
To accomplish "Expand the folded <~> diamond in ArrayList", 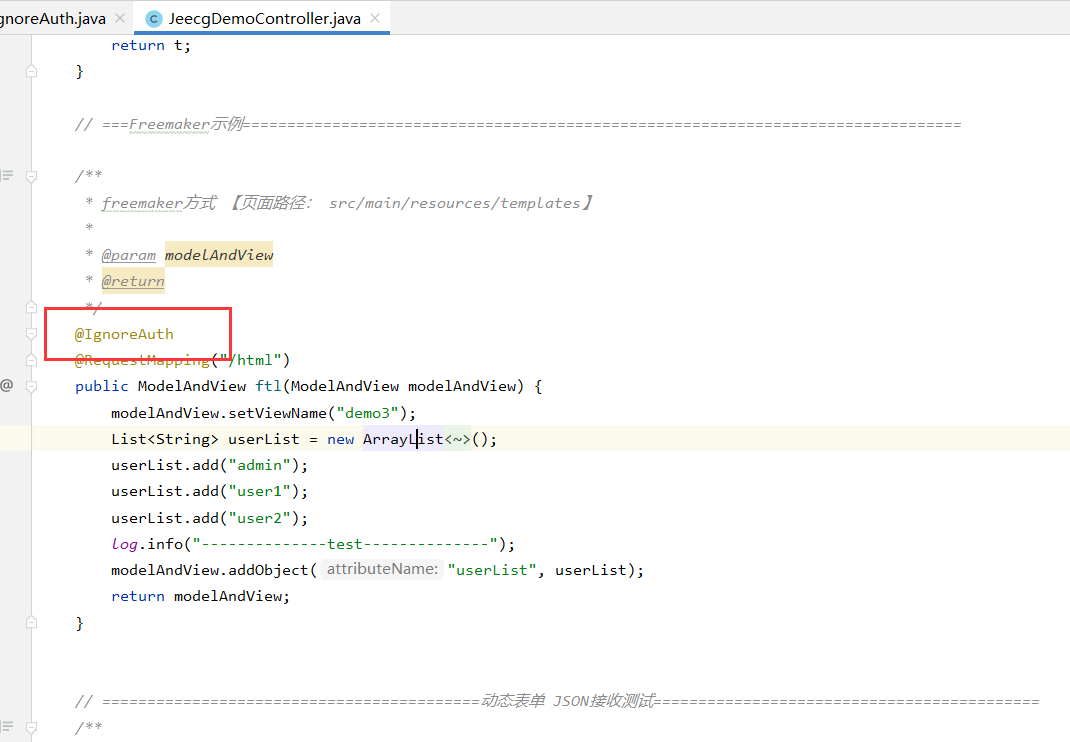I will (457, 439).
